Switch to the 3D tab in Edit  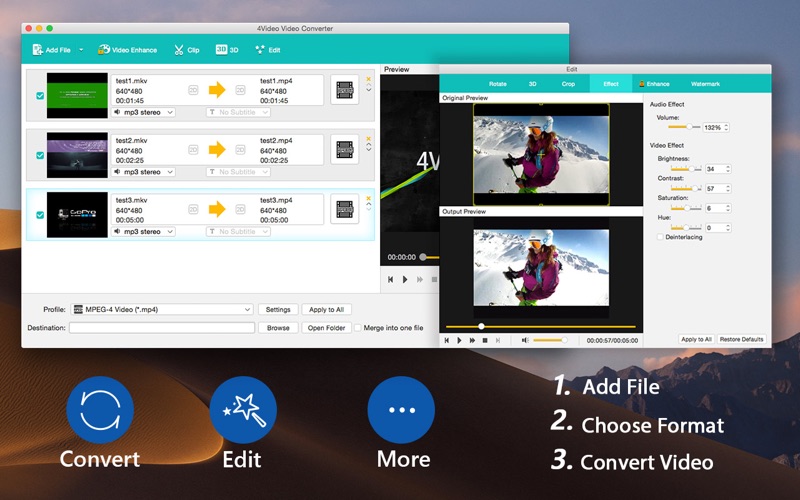pos(532,84)
